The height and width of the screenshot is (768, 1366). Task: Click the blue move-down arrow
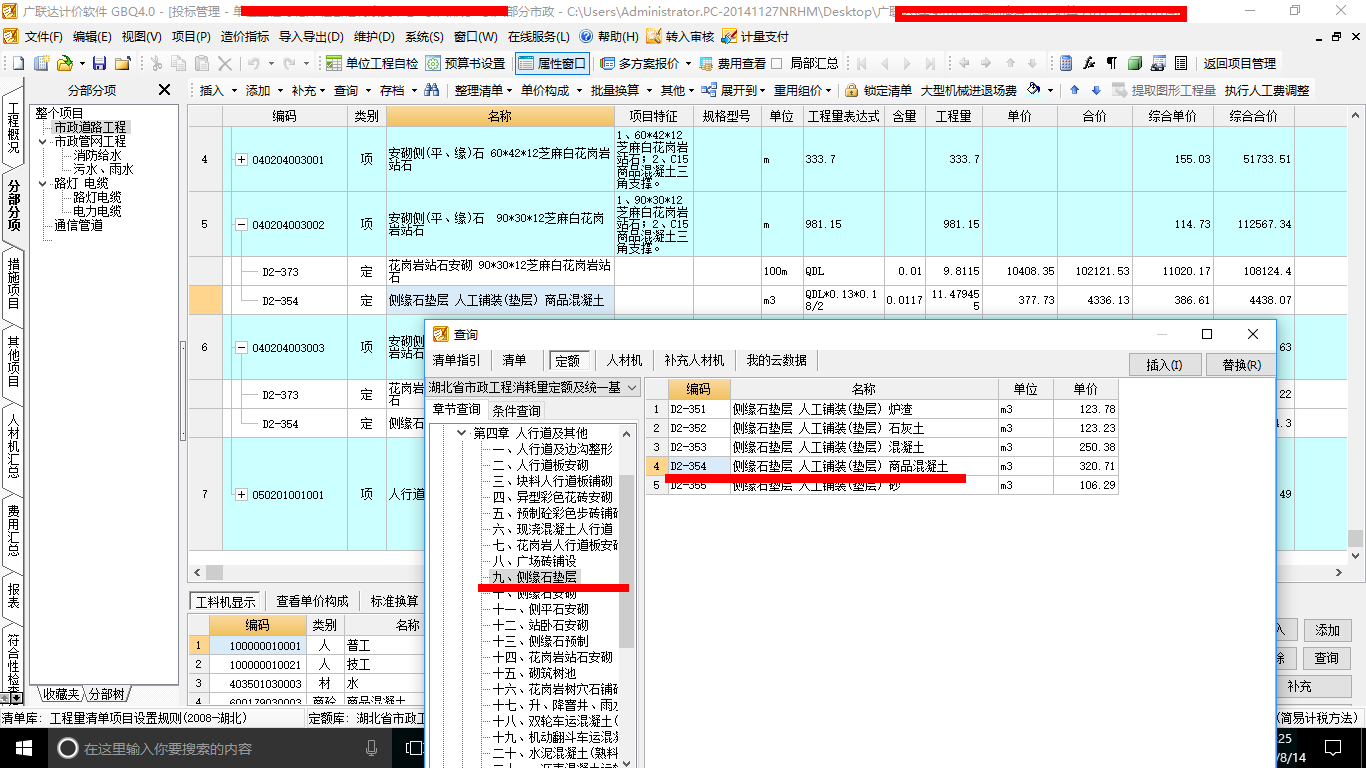(x=1096, y=90)
